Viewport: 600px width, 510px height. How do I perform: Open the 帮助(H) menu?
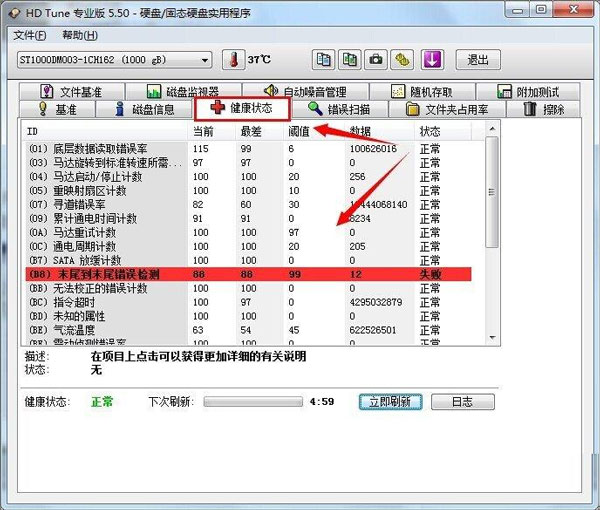click(x=80, y=36)
